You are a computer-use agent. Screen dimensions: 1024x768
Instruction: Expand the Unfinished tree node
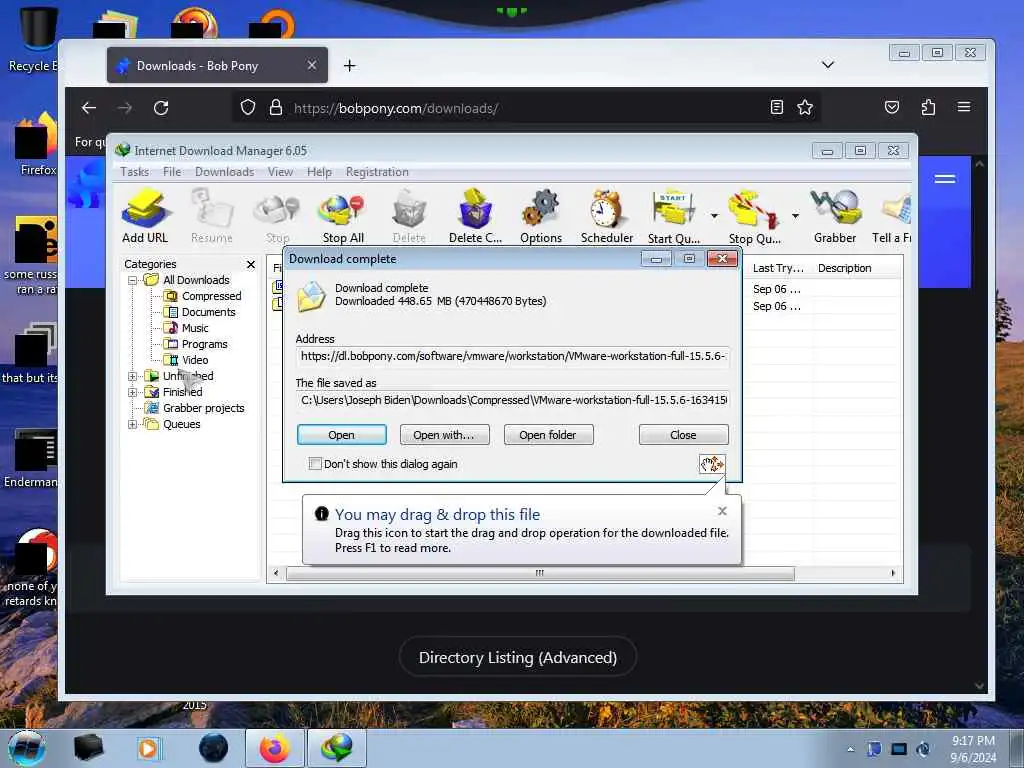133,376
